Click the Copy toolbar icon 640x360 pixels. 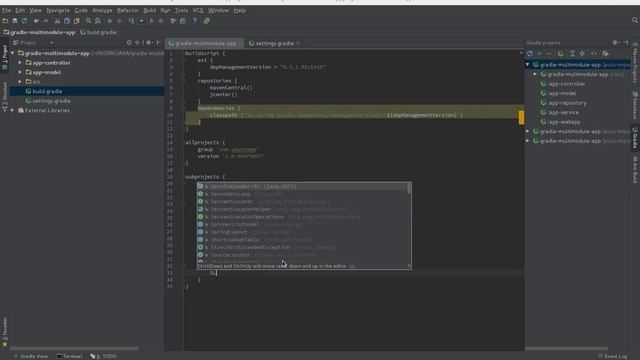[x=67, y=21]
